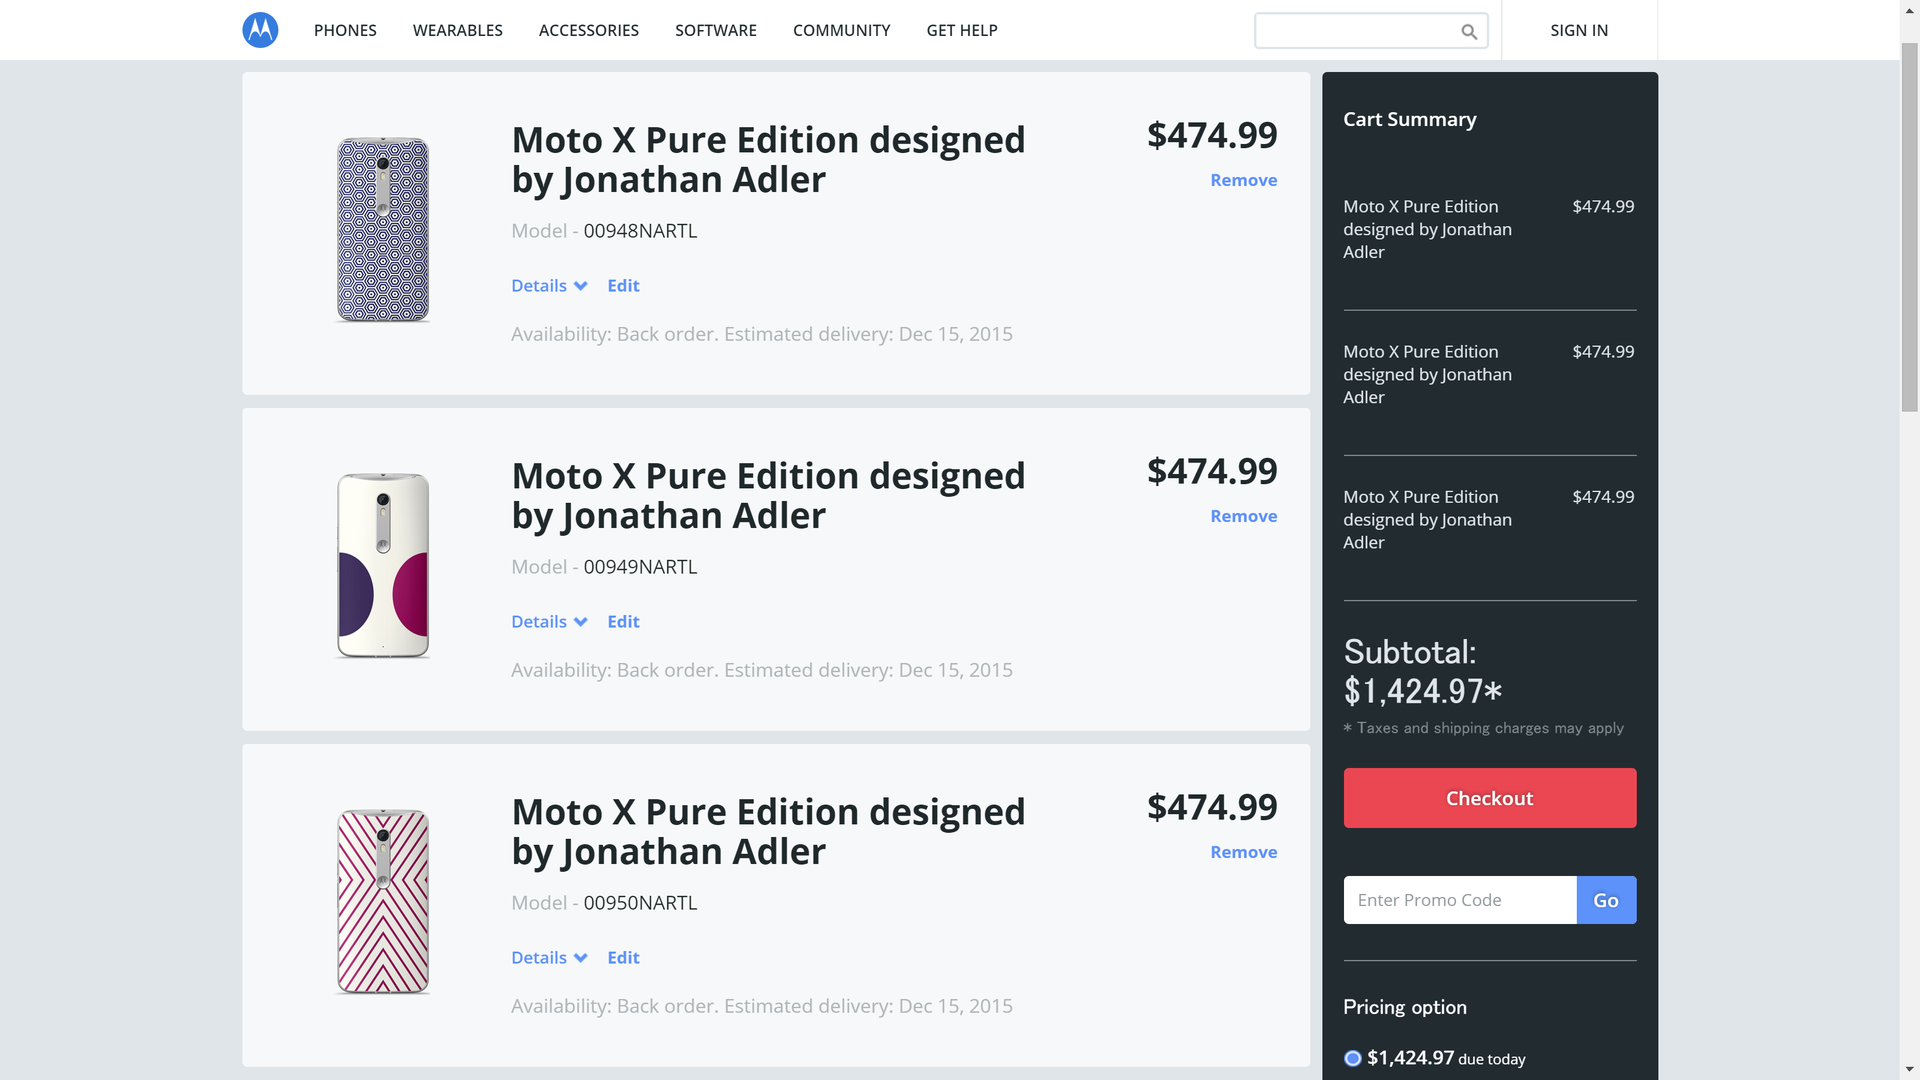
Task: Expand Details for model 00950NARTL
Action: (549, 958)
